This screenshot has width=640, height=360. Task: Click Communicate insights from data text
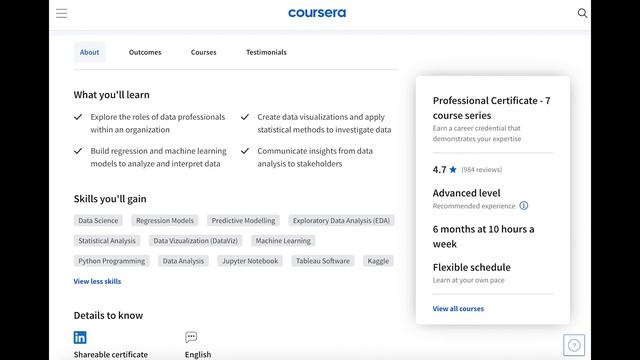315,157
